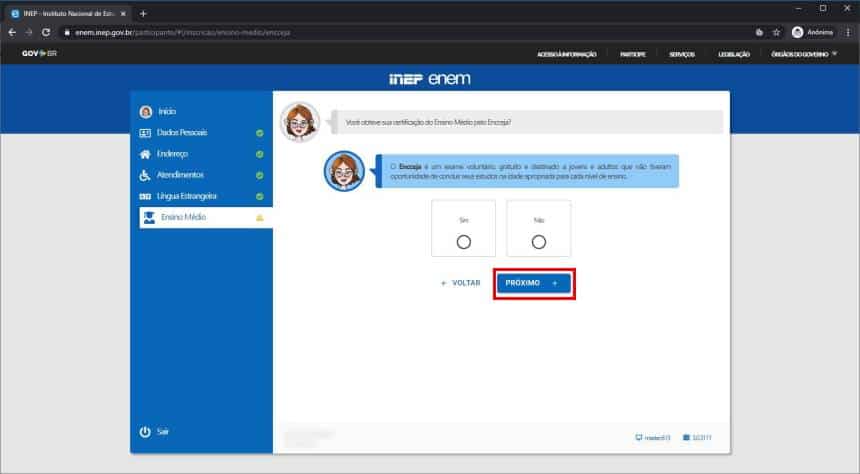The image size is (860, 474).
Task: Open Legislação link in government bar
Action: pos(734,54)
